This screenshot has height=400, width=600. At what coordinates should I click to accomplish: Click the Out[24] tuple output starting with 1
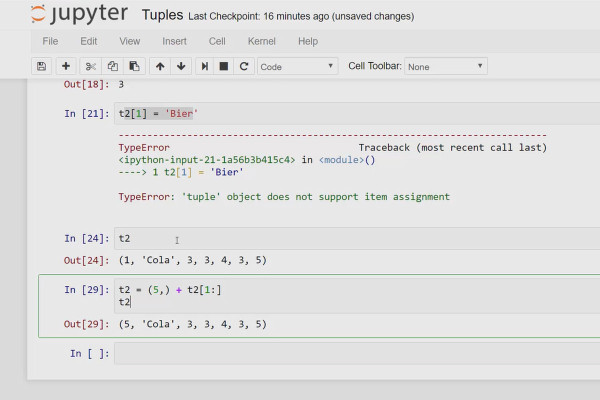click(192, 260)
